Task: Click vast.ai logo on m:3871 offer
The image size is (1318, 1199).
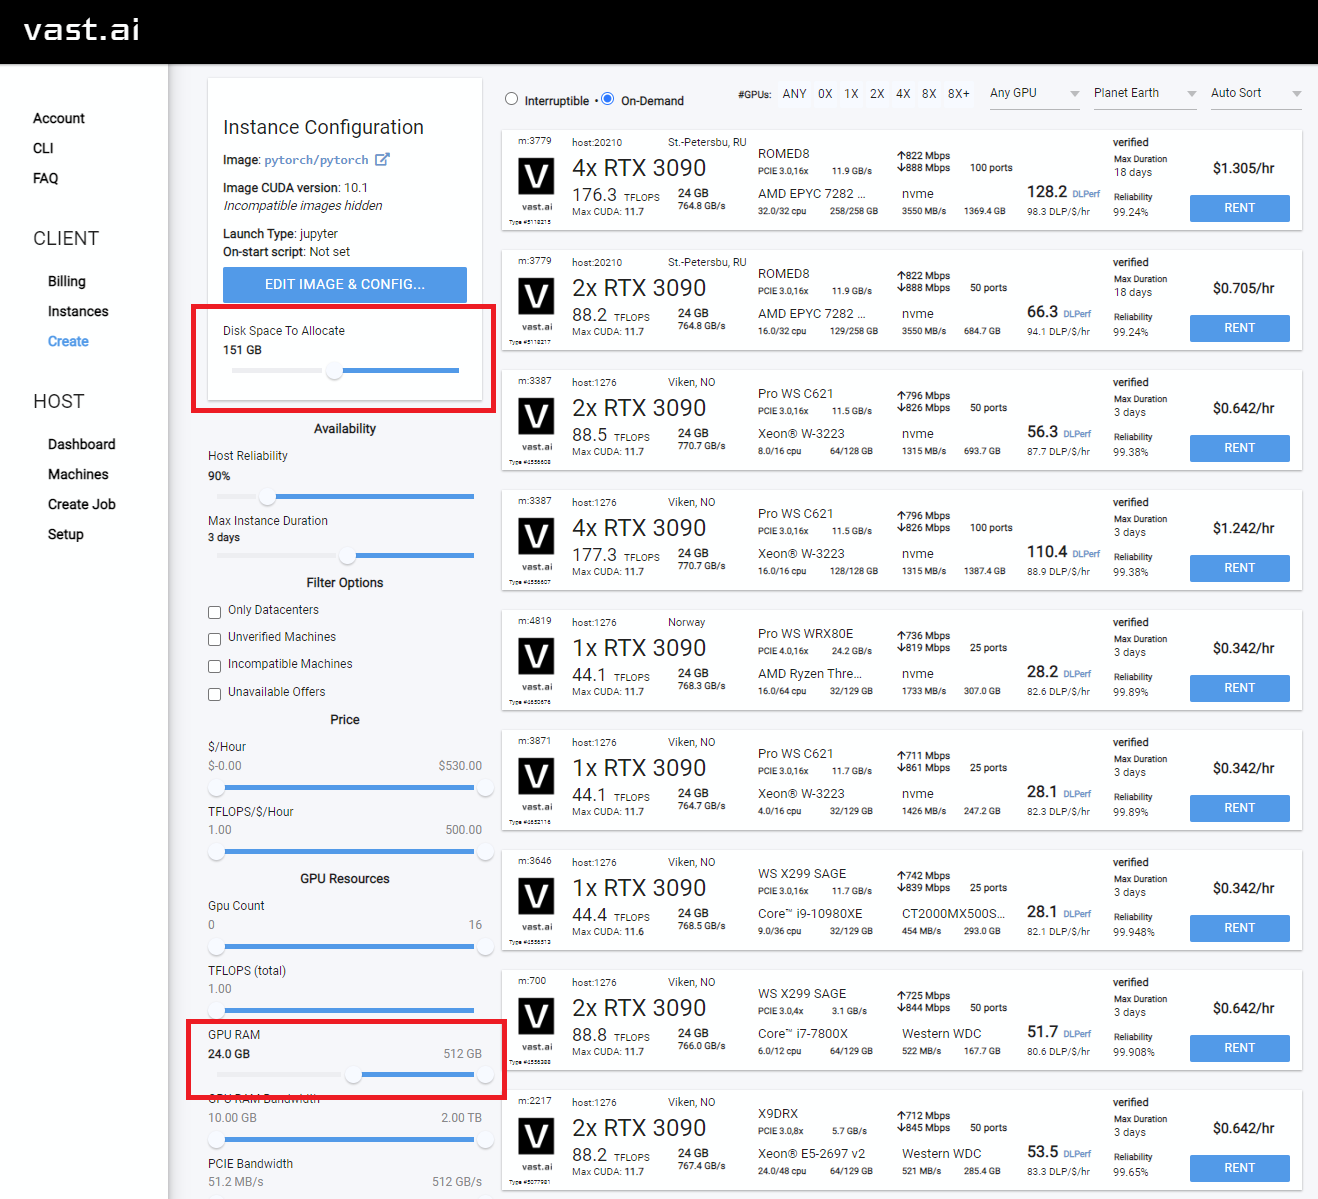Action: point(536,778)
